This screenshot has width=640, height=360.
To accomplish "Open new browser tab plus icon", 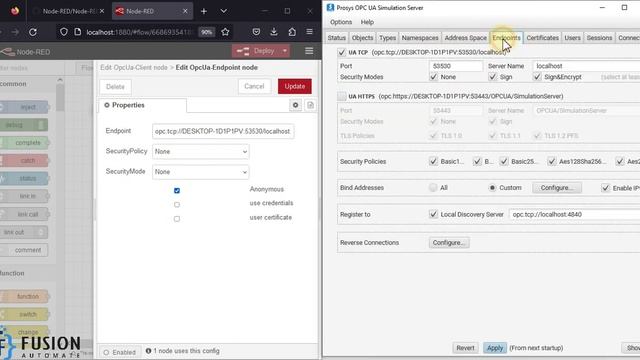I will point(204,11).
